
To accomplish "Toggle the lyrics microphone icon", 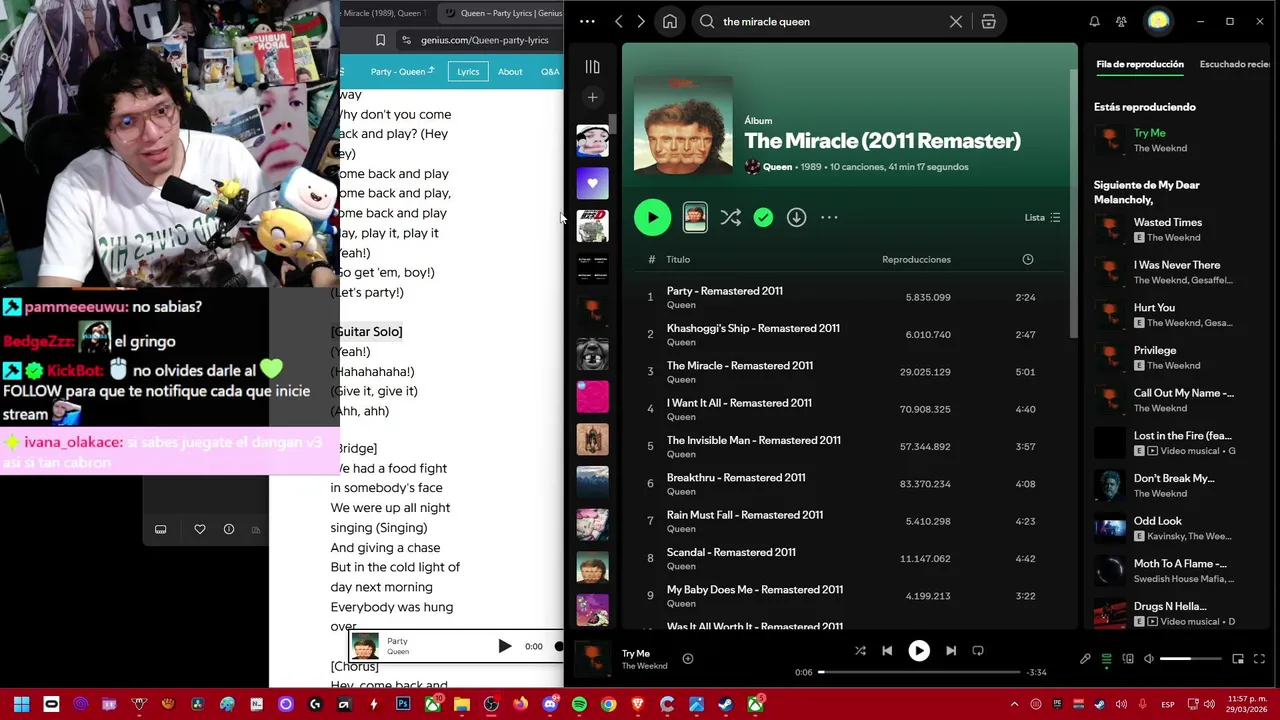I will point(1085,659).
